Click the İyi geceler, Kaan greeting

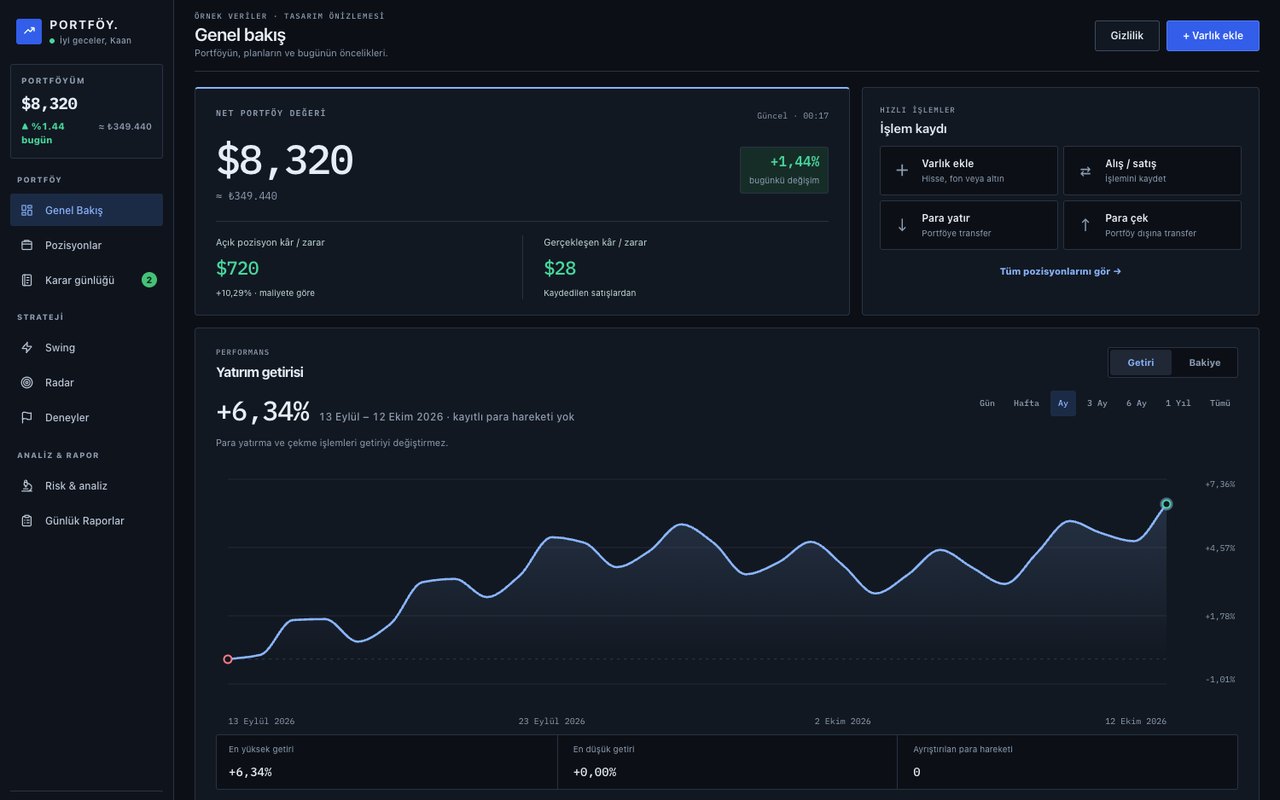click(95, 41)
